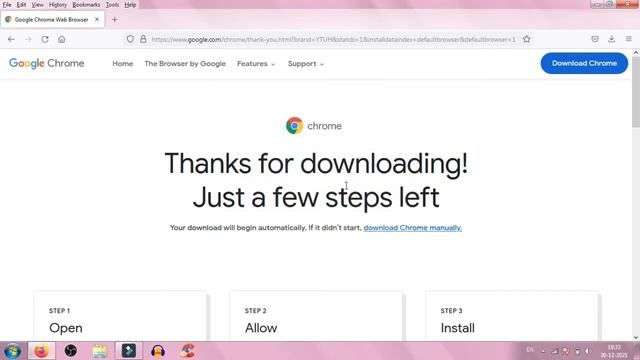The height and width of the screenshot is (360, 640).
Task: Click the page vertical scrollbar thumb
Action: tap(636, 92)
